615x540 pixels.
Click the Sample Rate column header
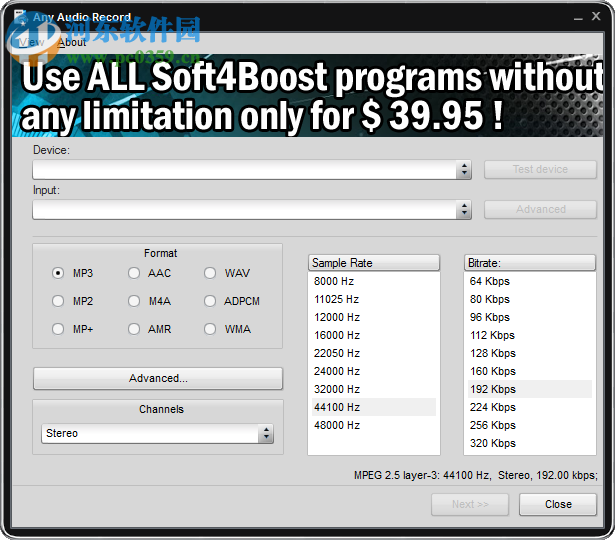[374, 263]
